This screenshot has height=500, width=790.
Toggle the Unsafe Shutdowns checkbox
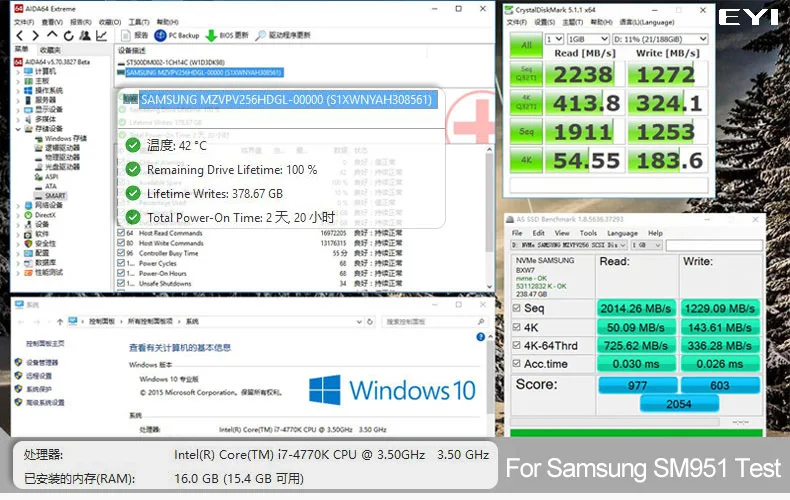click(121, 283)
